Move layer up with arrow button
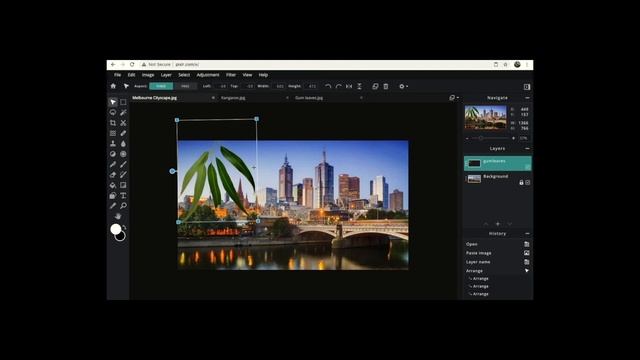640x360 pixels. (x=486, y=224)
